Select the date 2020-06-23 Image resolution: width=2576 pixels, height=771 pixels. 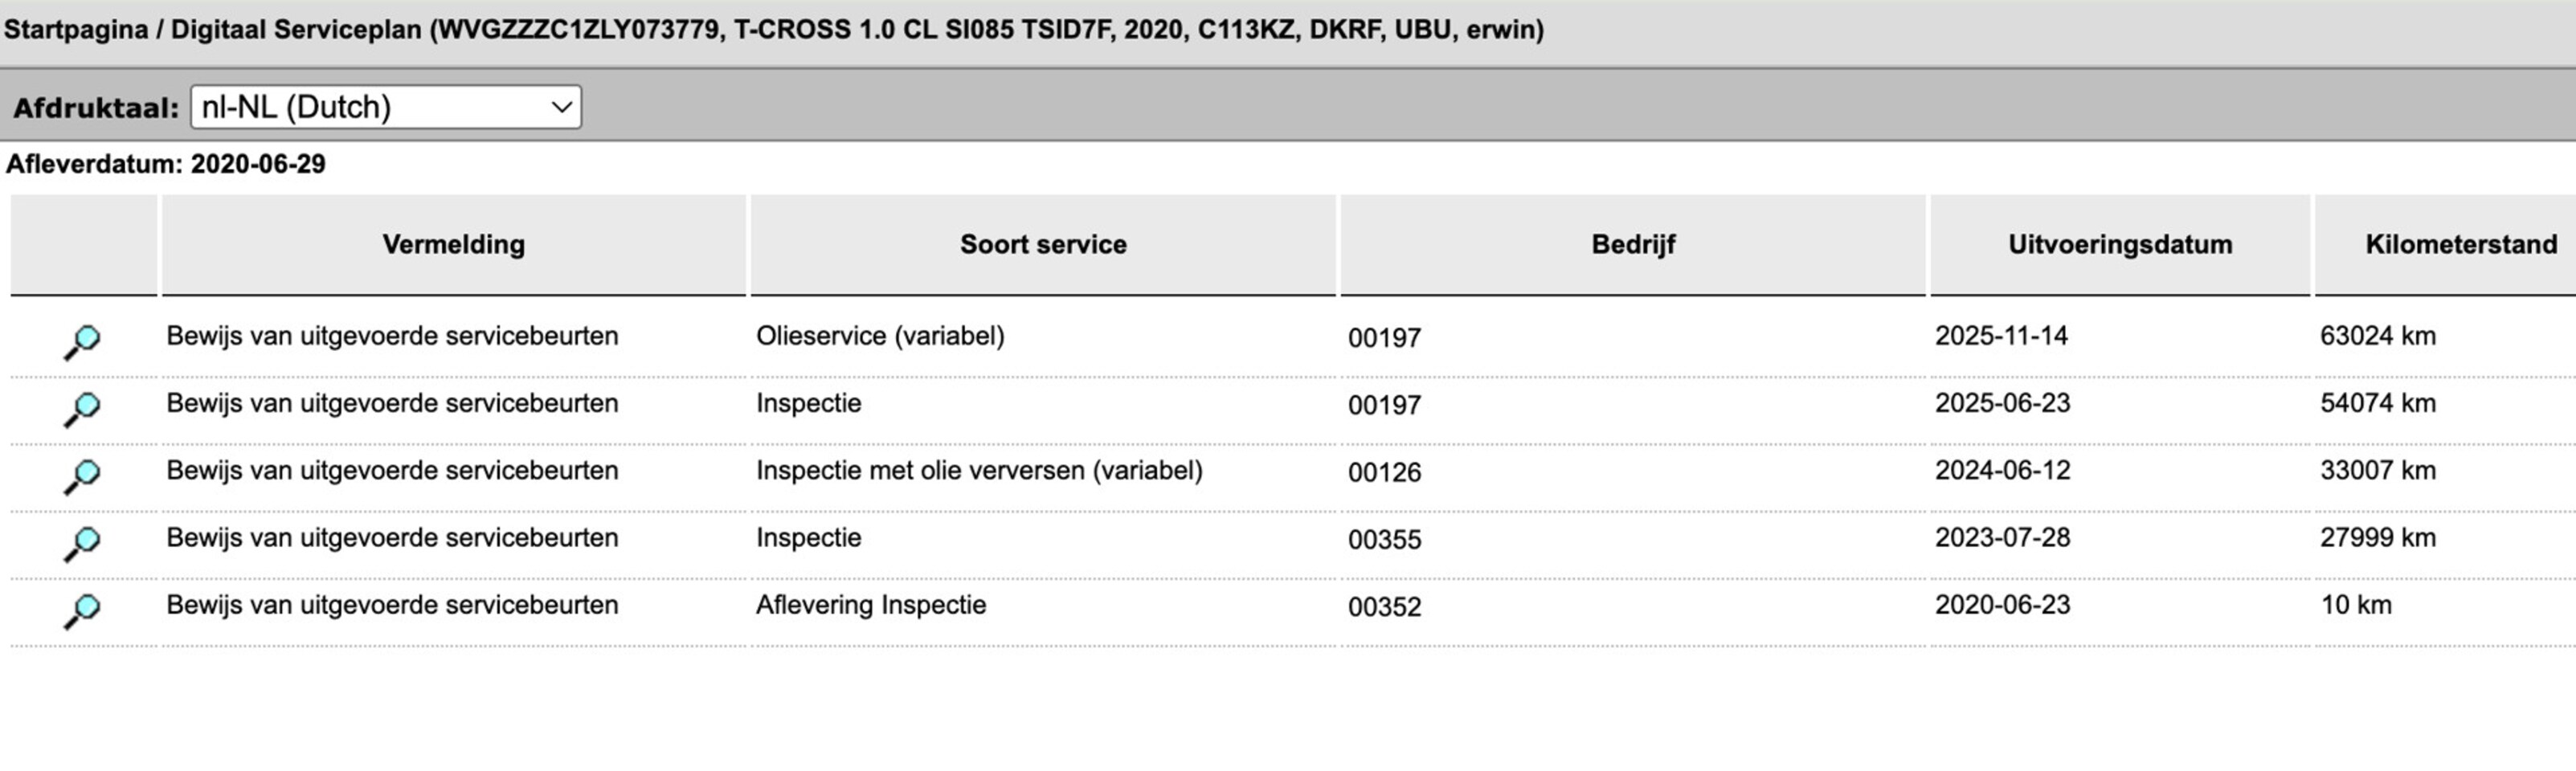point(2002,605)
